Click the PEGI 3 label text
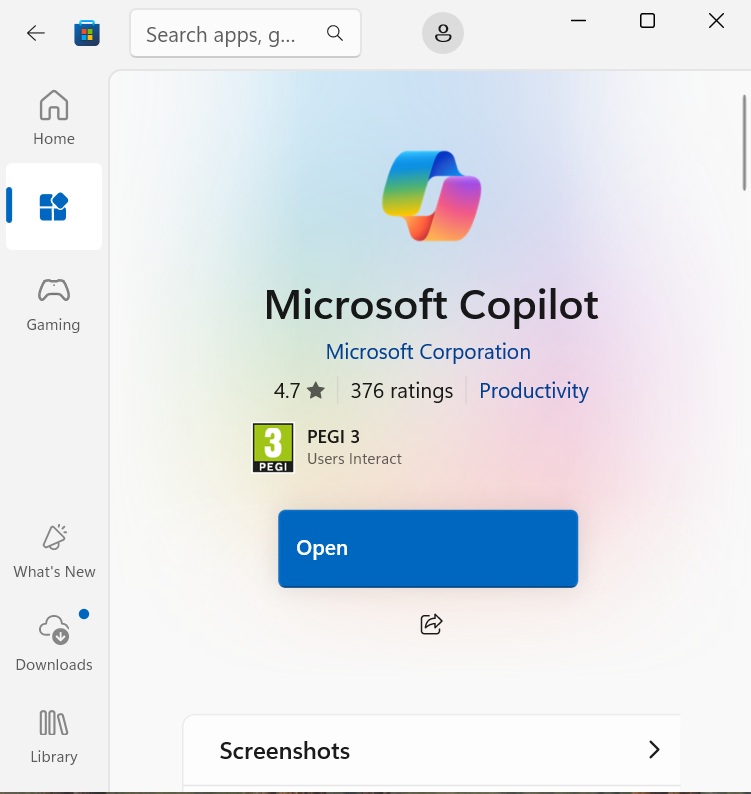 333,436
